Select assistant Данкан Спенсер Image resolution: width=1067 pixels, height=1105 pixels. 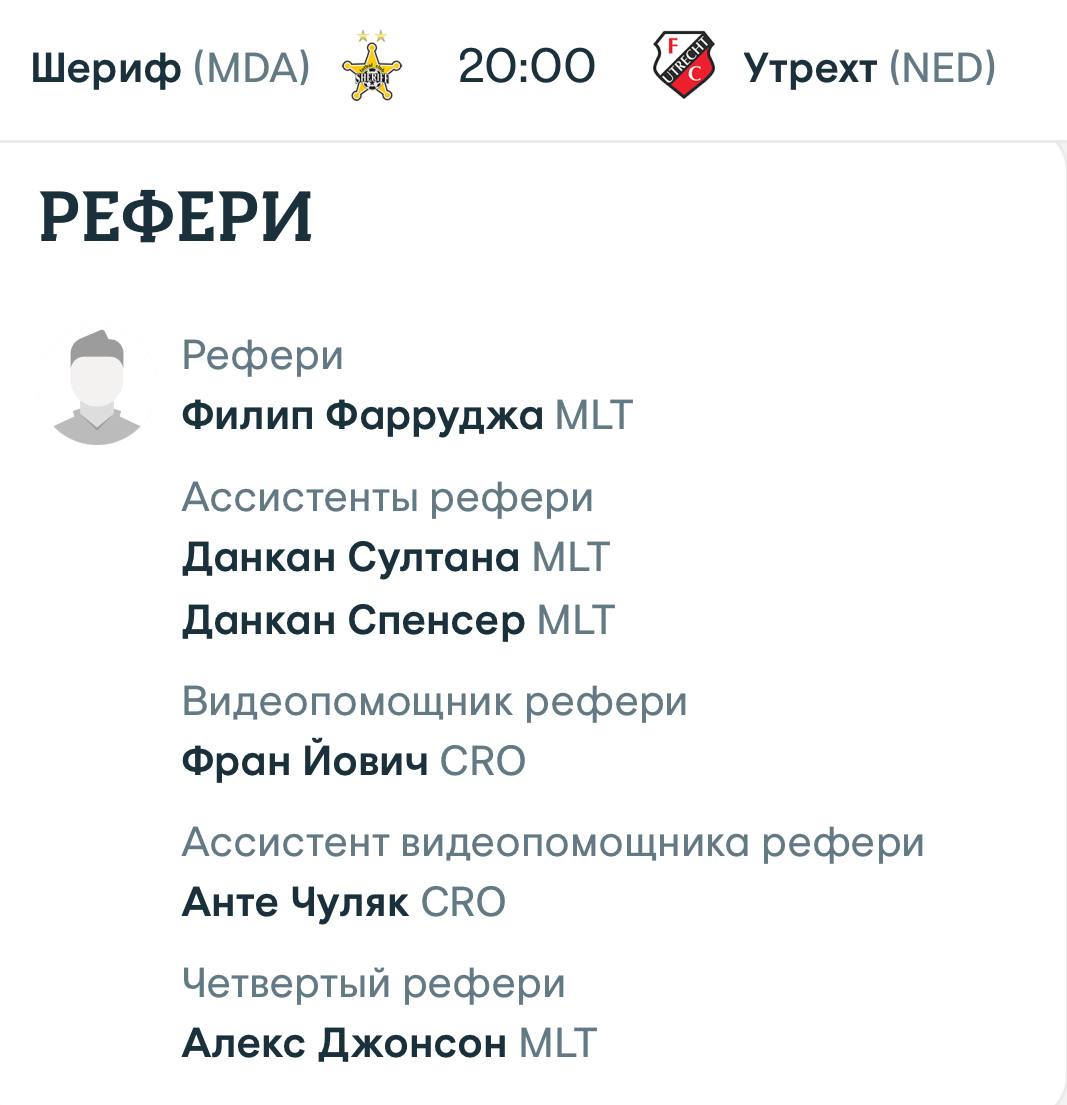pos(353,620)
